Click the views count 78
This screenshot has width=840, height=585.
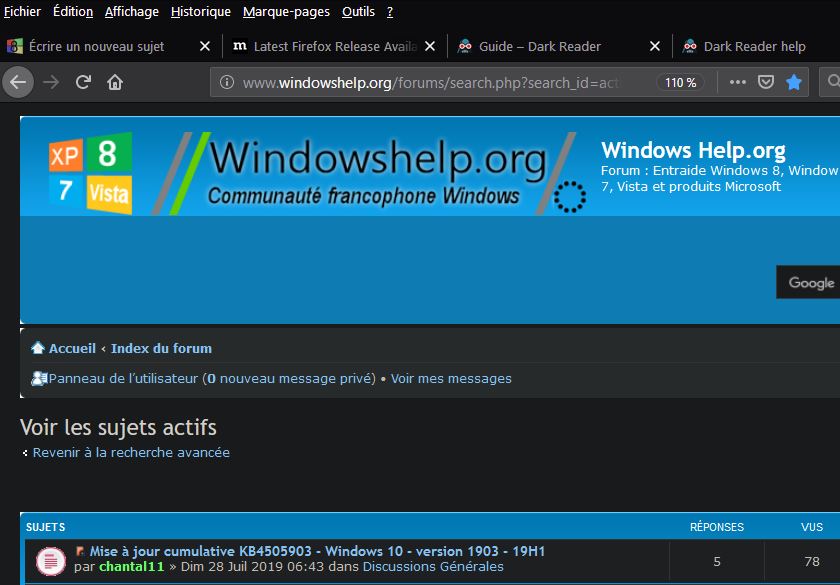[812, 561]
